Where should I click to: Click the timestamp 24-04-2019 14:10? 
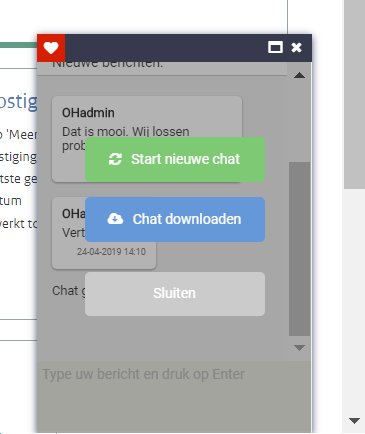(x=111, y=251)
